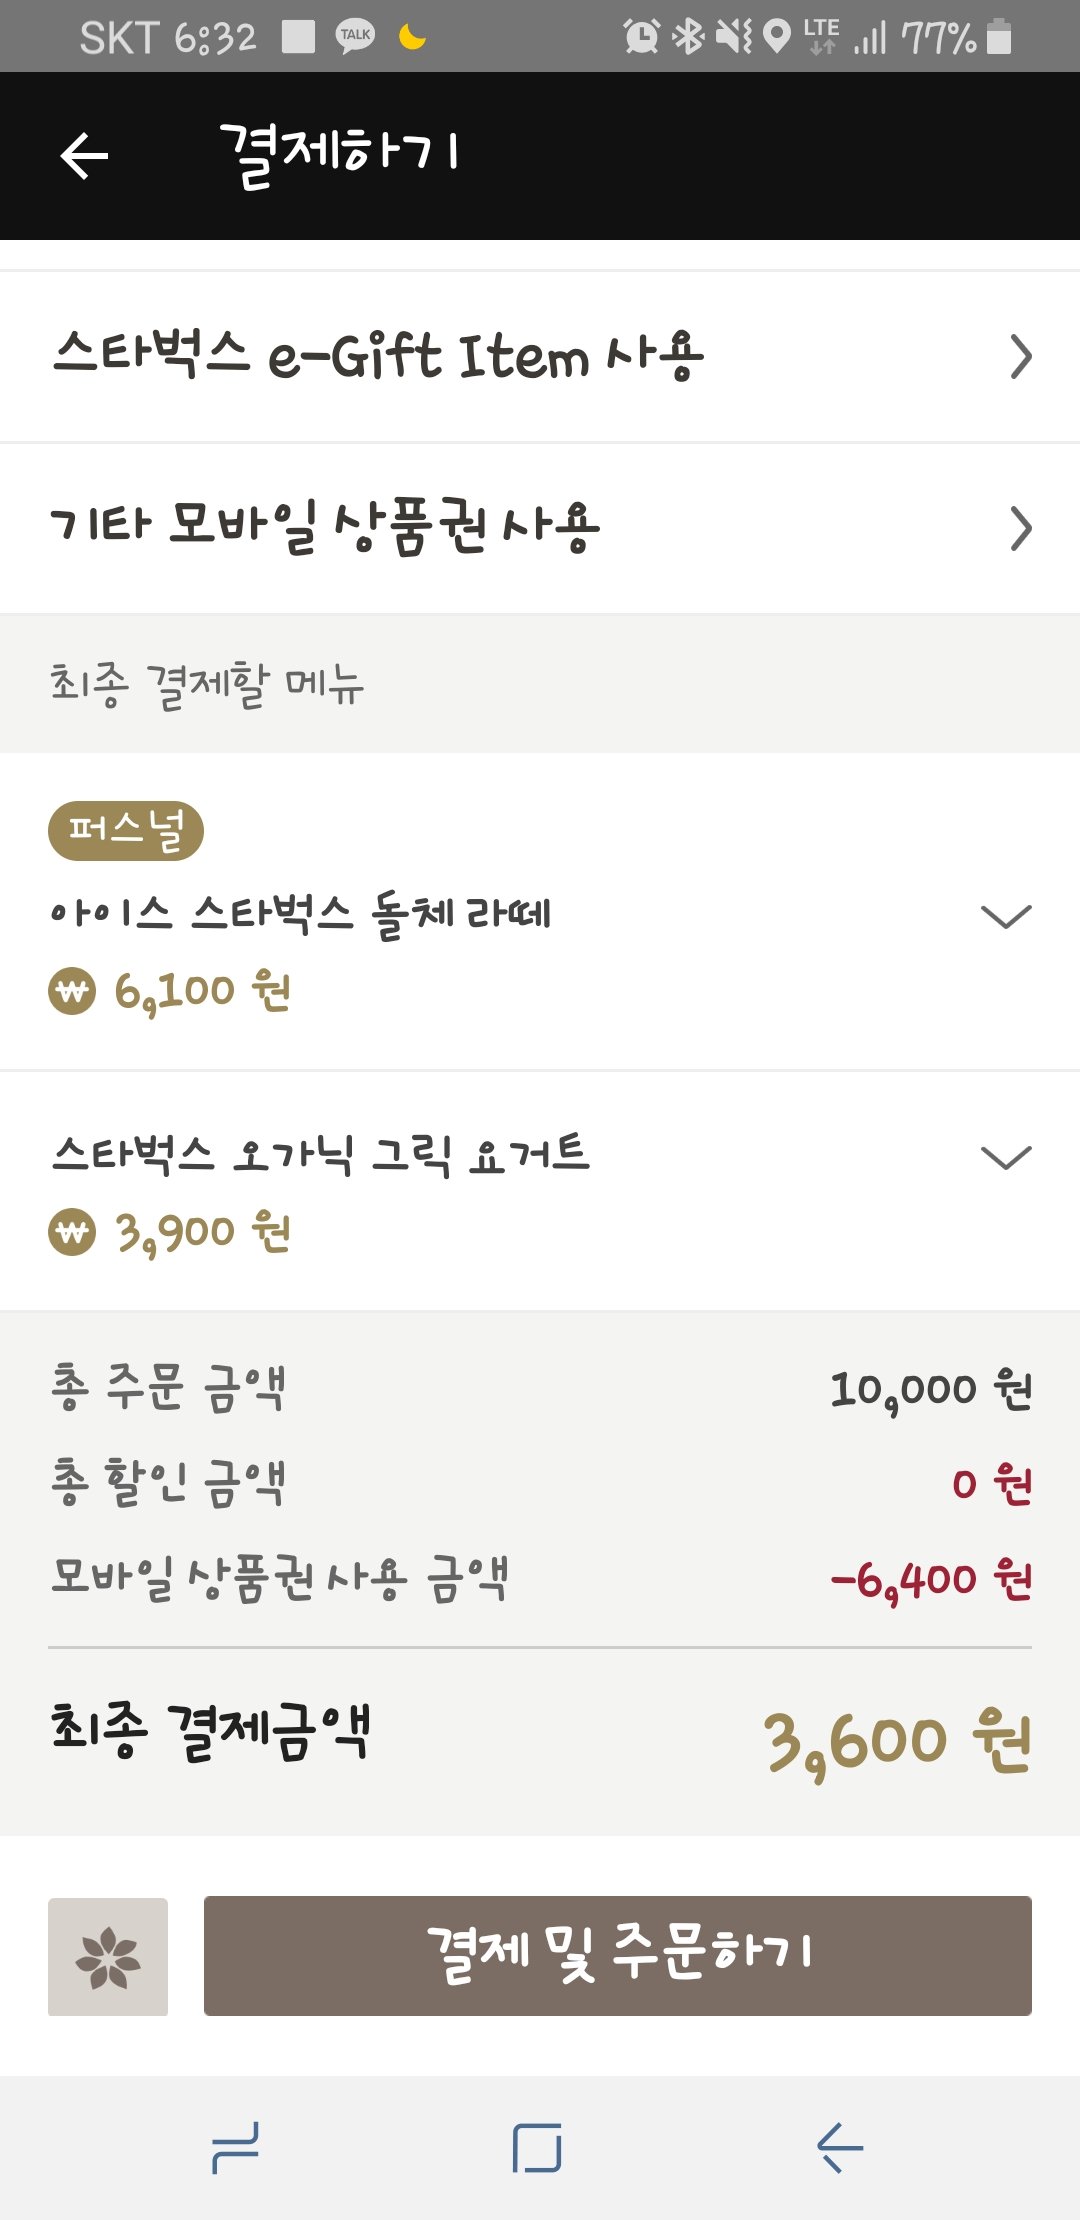1080x2220 pixels.
Task: Tap the 최종 결제금액 3,600 원 amount
Action: click(x=897, y=1743)
